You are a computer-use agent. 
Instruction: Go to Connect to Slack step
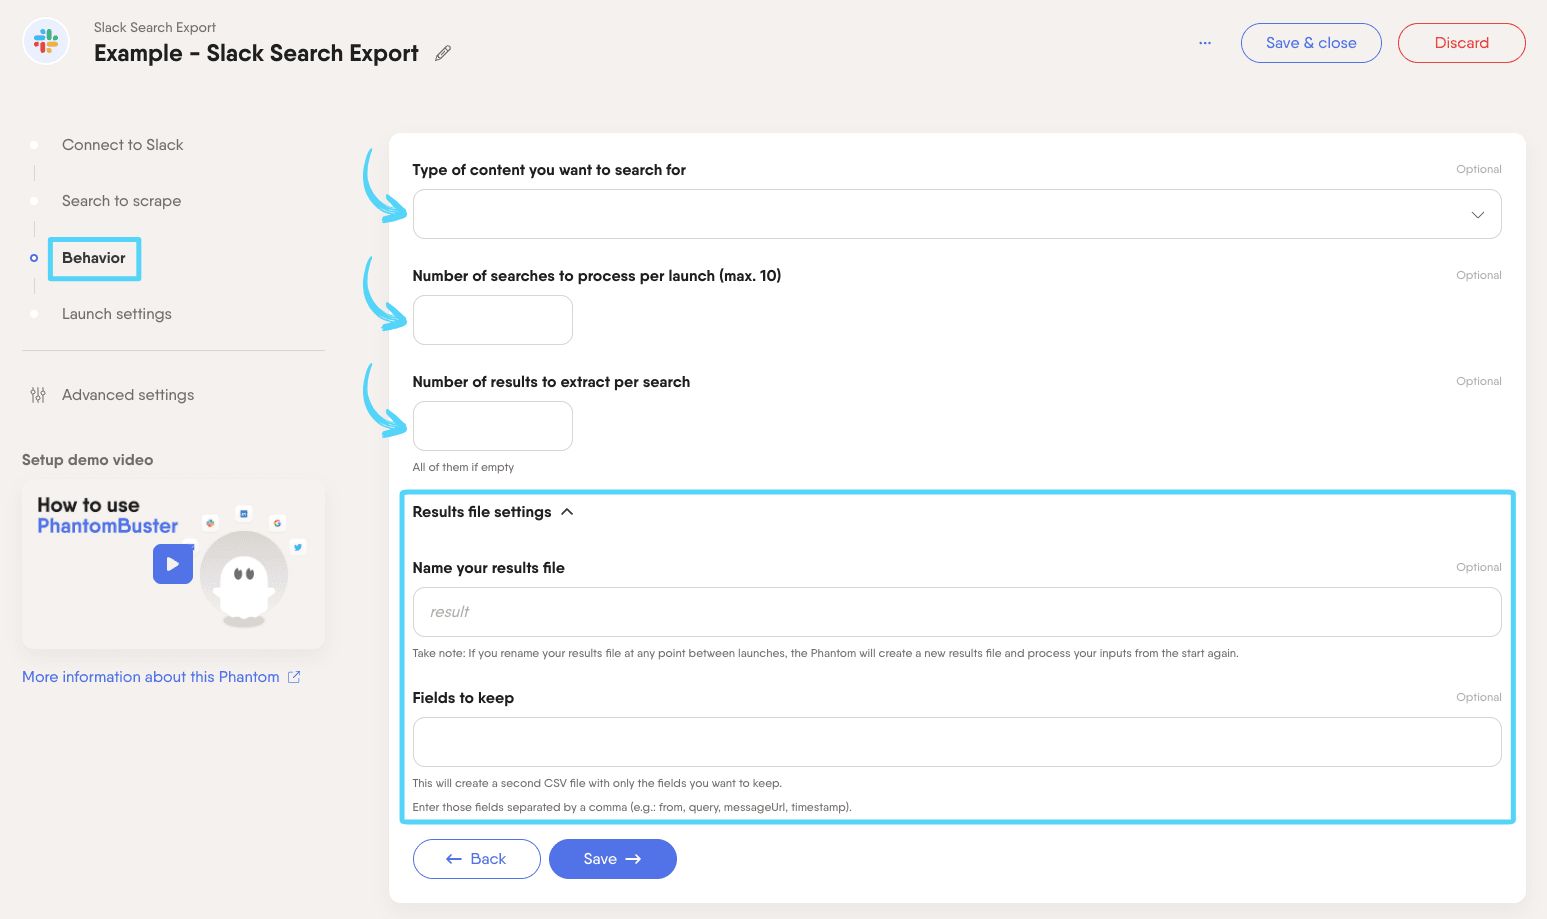pos(122,145)
